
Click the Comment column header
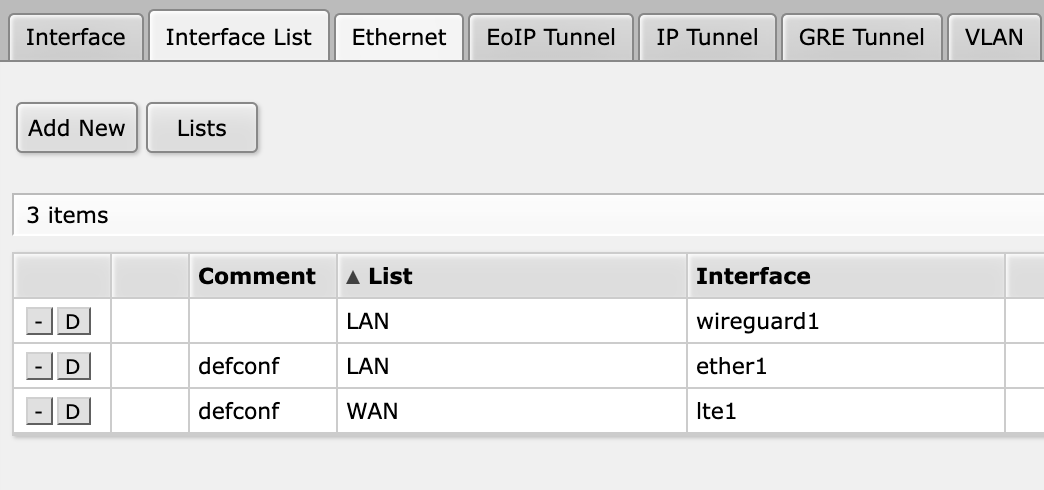257,276
